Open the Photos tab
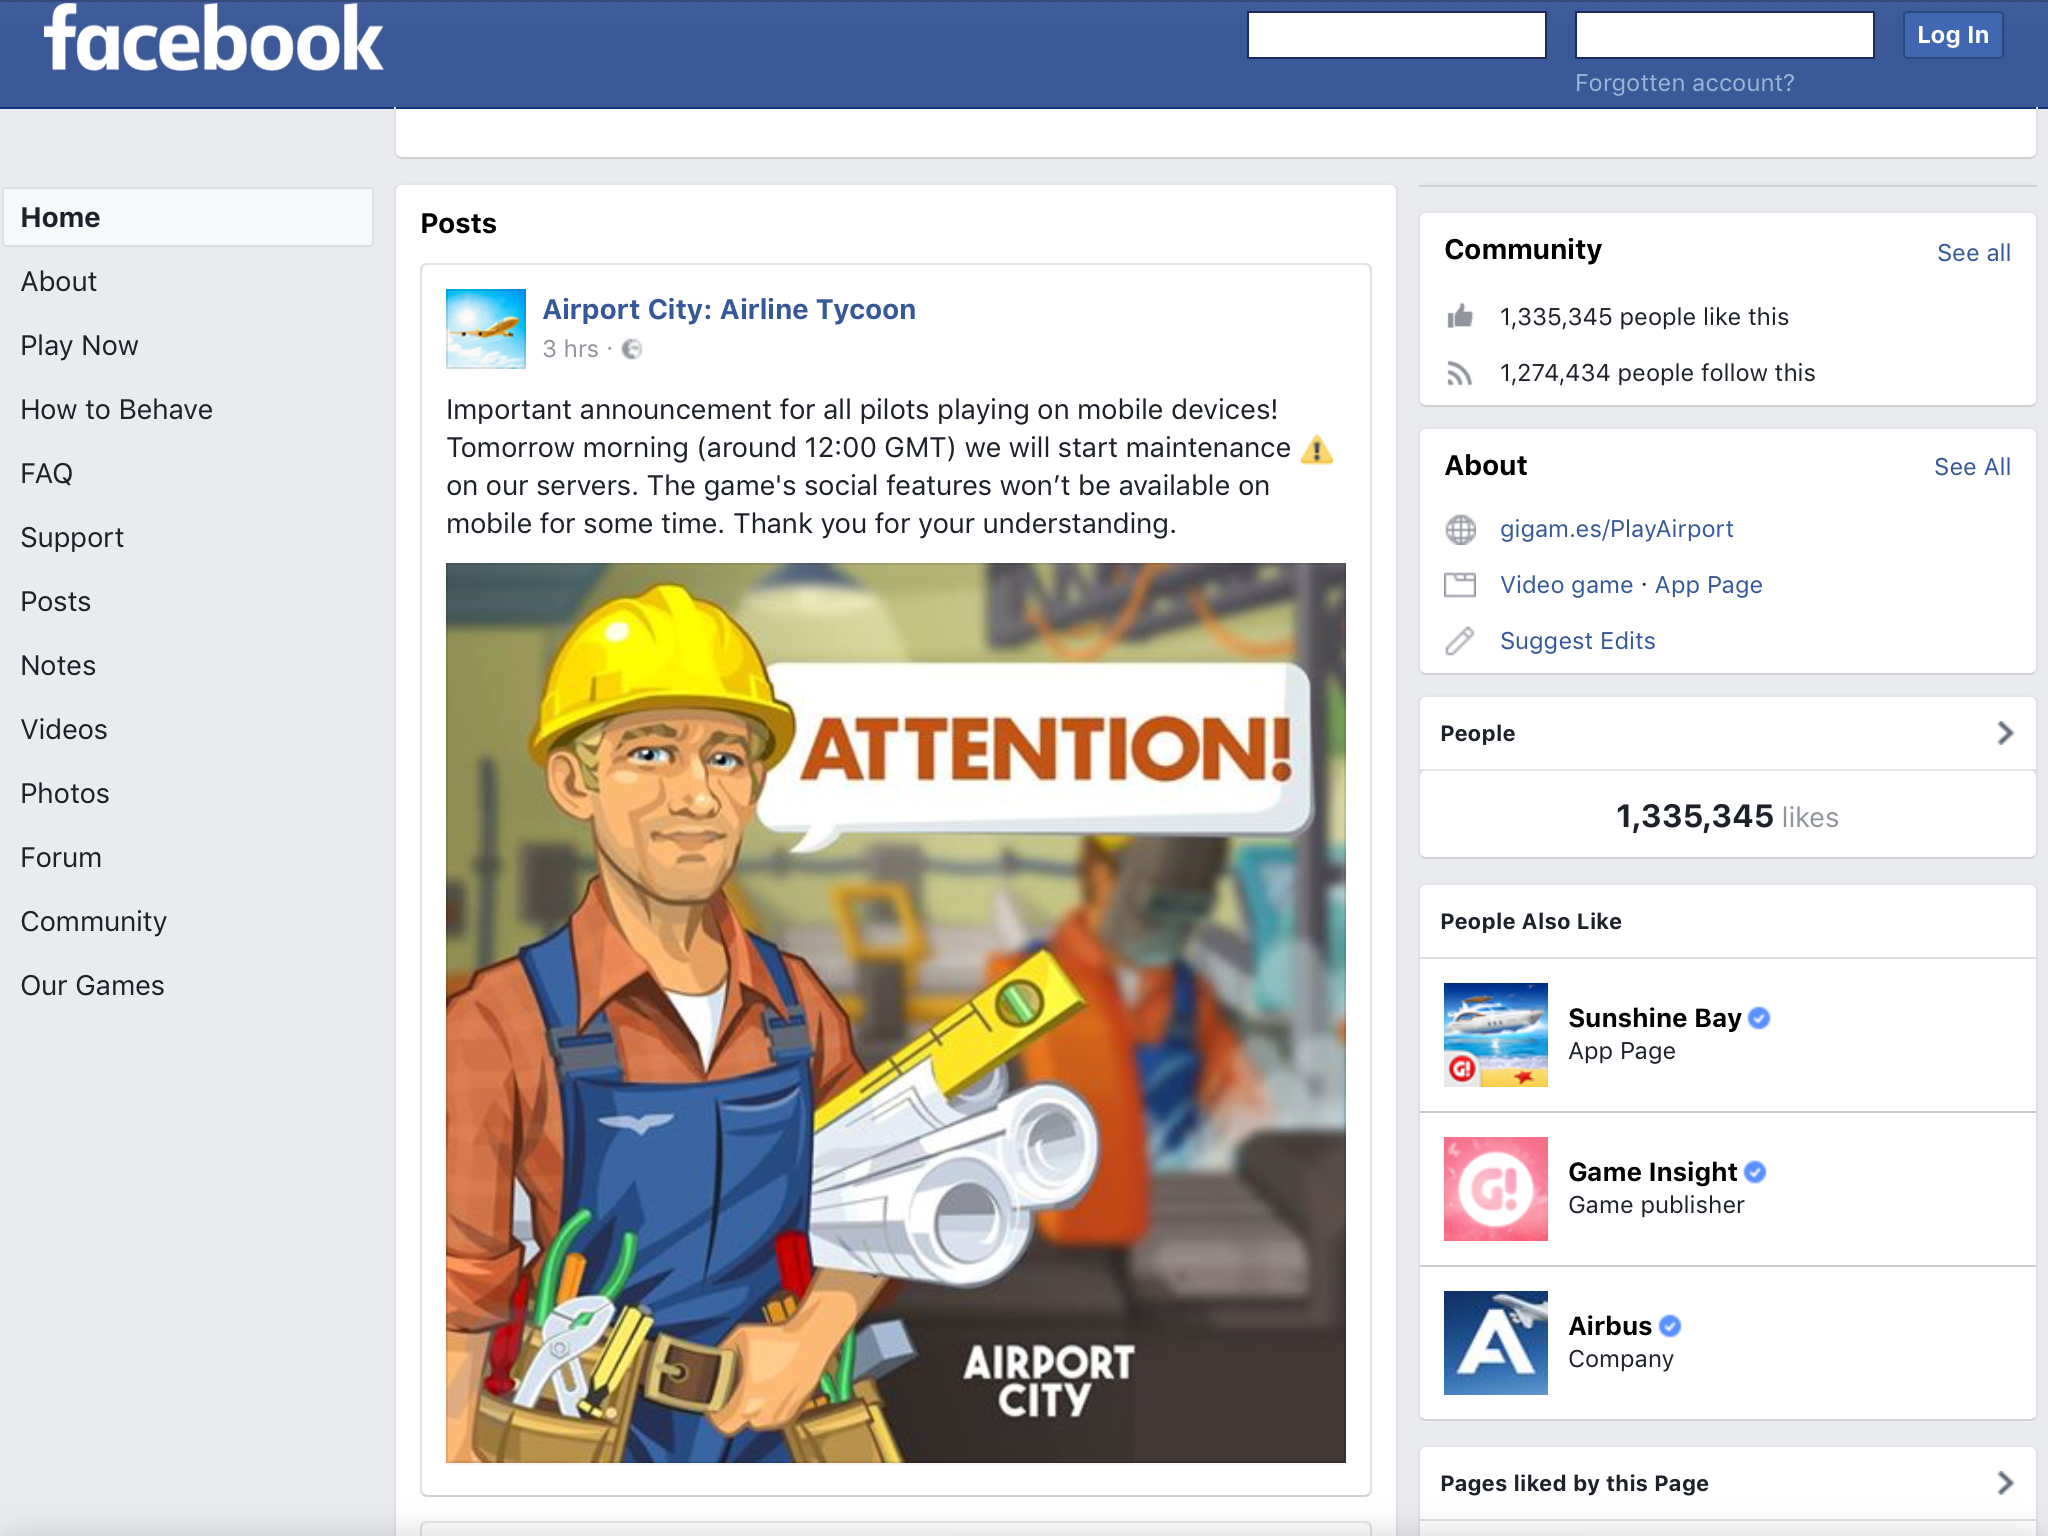This screenshot has height=1536, width=2048. [65, 793]
